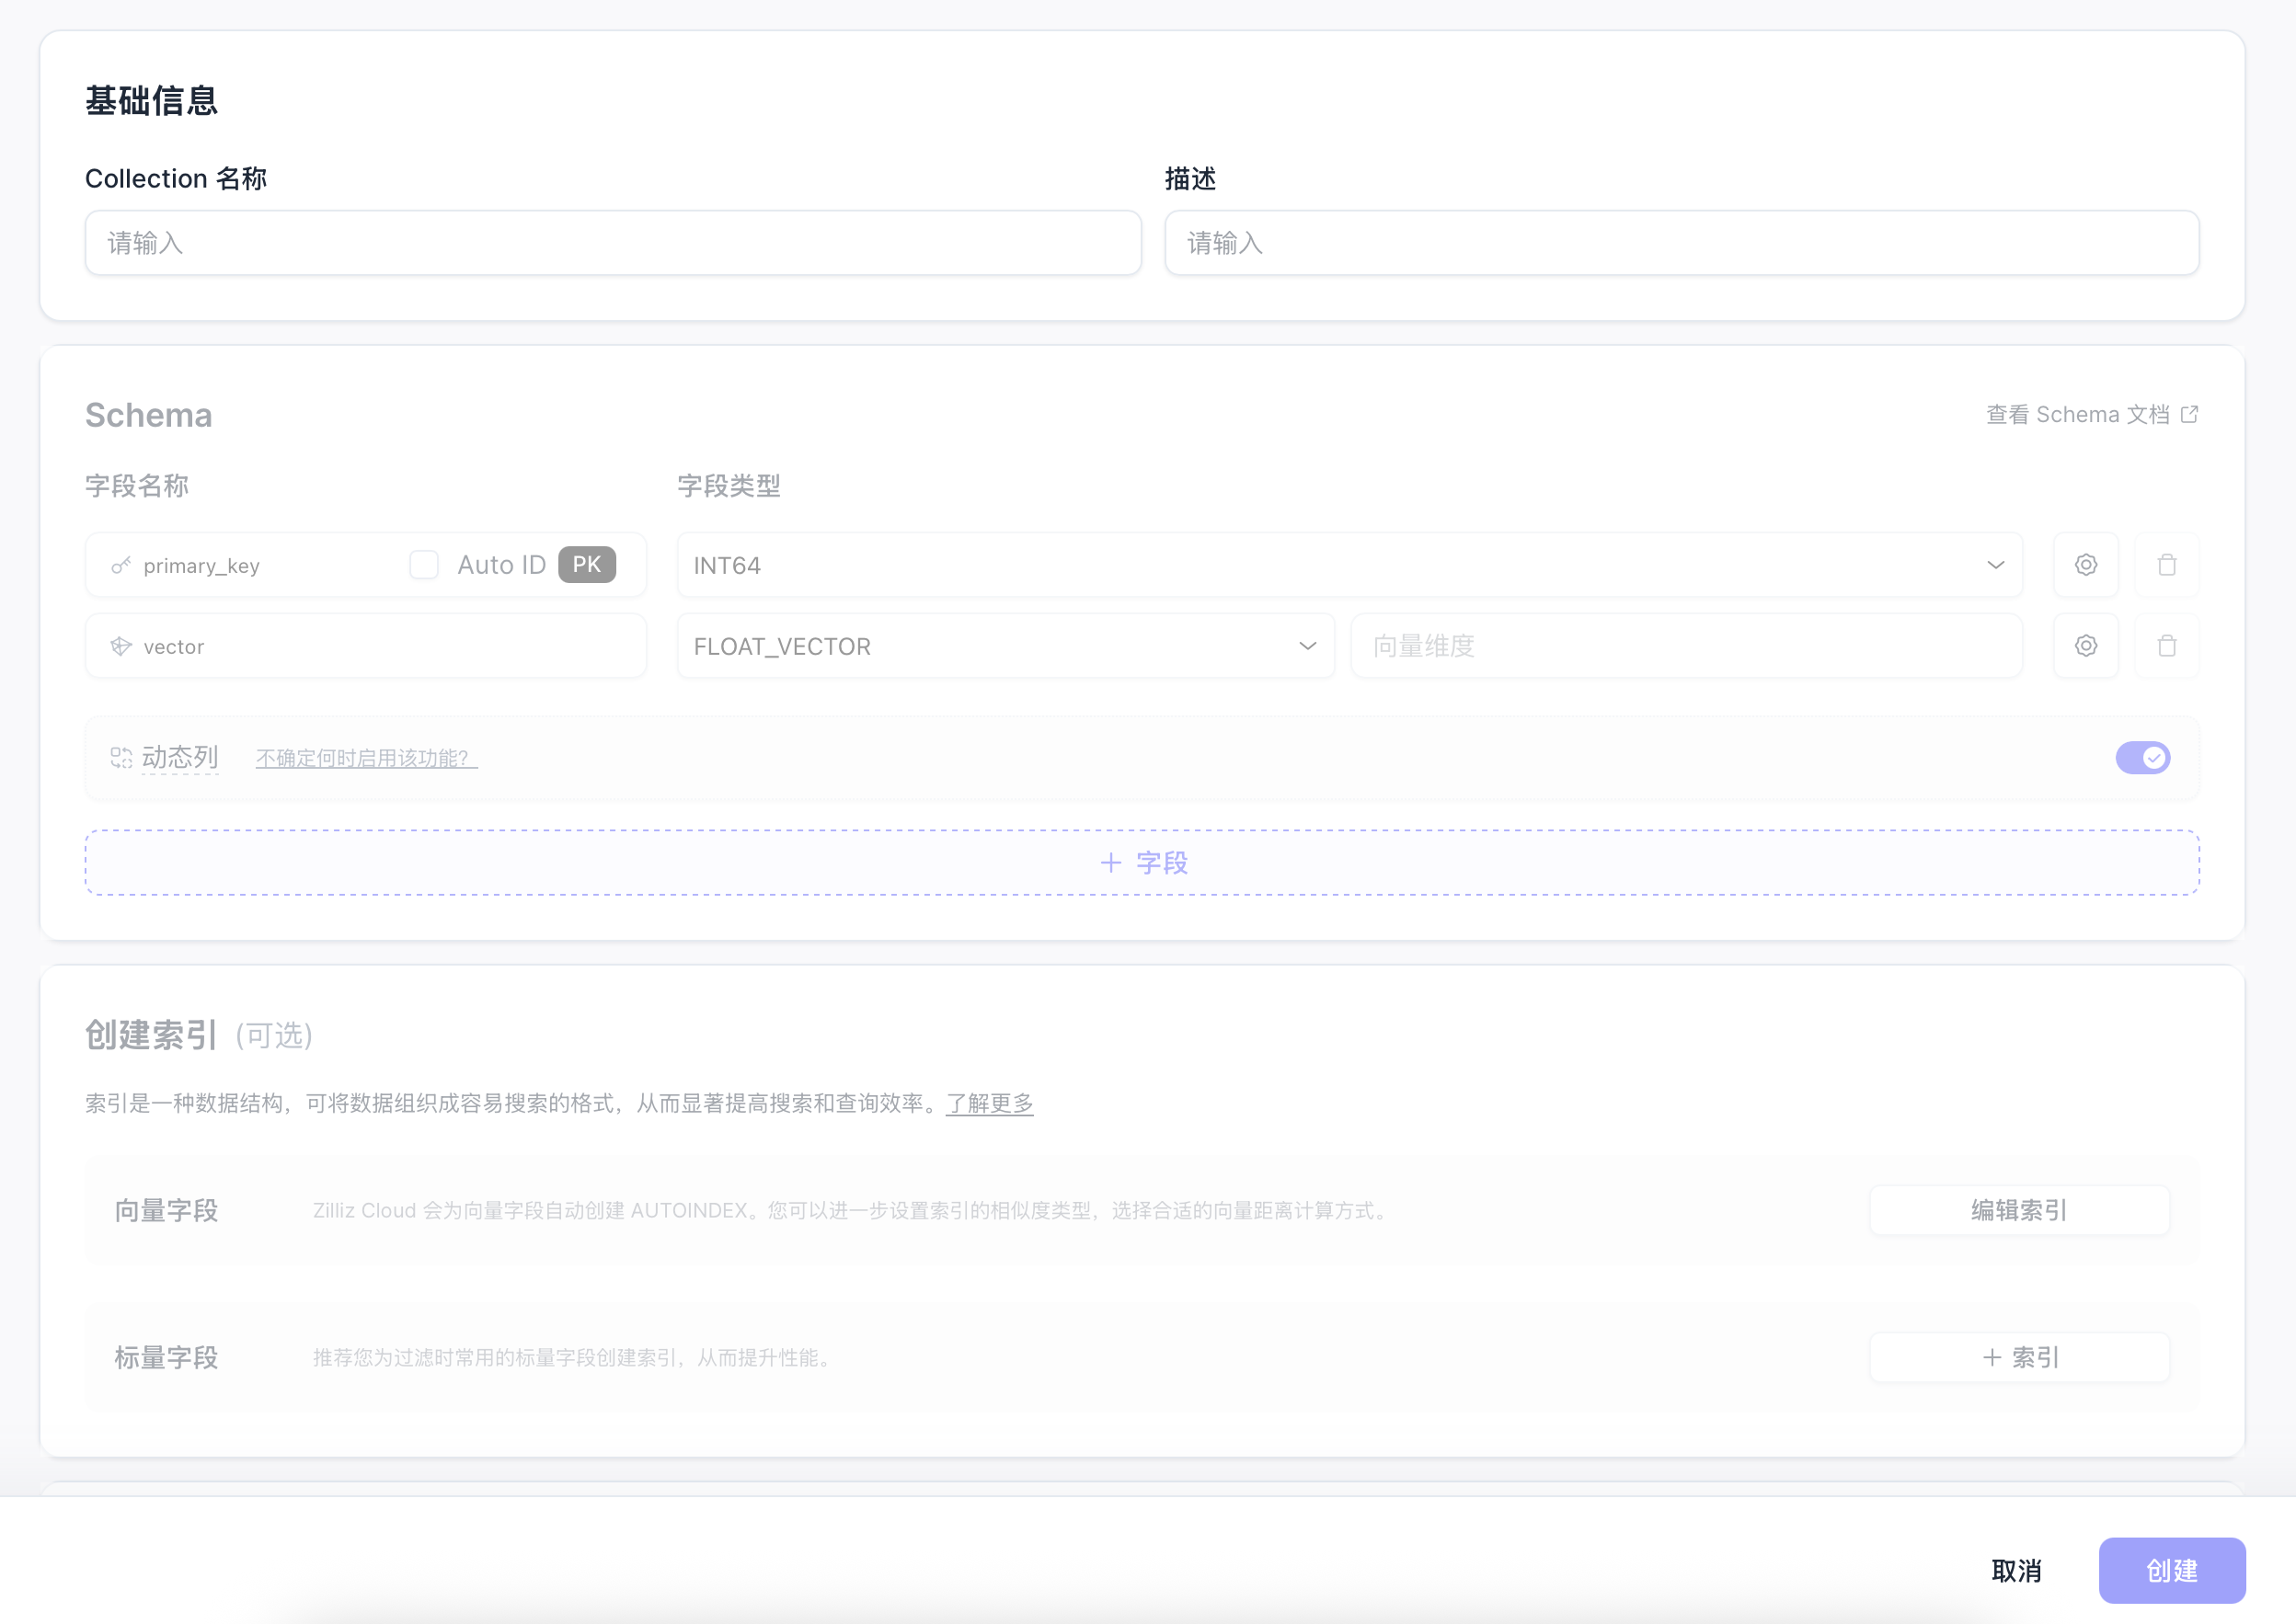
Task: Click the 向量字段 label
Action: 166,1211
